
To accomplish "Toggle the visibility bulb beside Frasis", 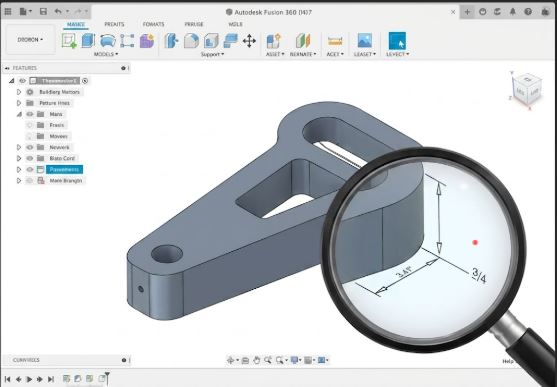I will pyautogui.click(x=30, y=125).
